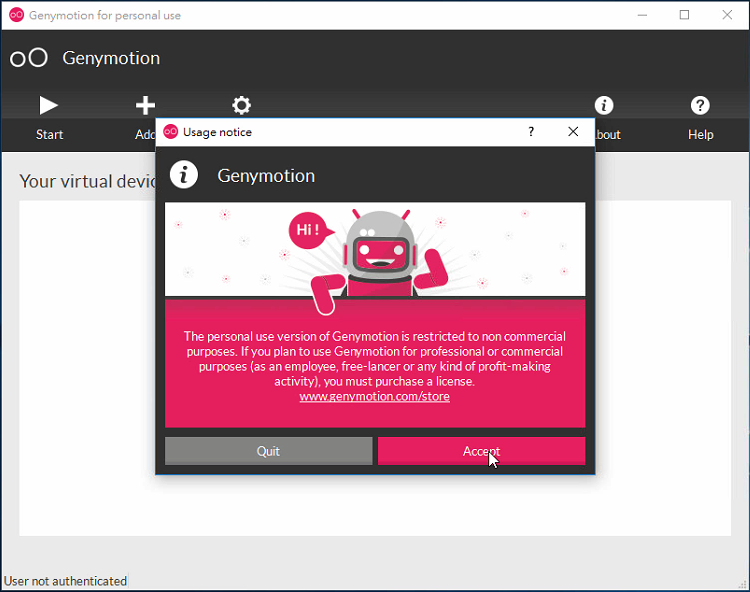The width and height of the screenshot is (750, 592).
Task: Accept the usage notice
Action: click(482, 451)
